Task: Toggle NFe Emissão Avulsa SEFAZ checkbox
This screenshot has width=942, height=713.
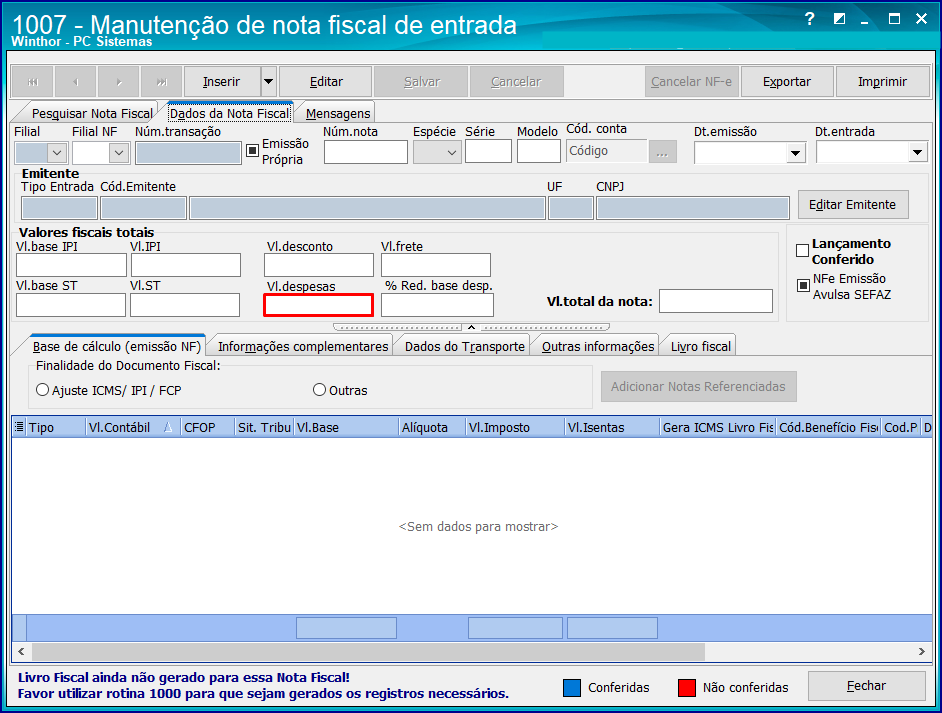Action: click(x=803, y=285)
